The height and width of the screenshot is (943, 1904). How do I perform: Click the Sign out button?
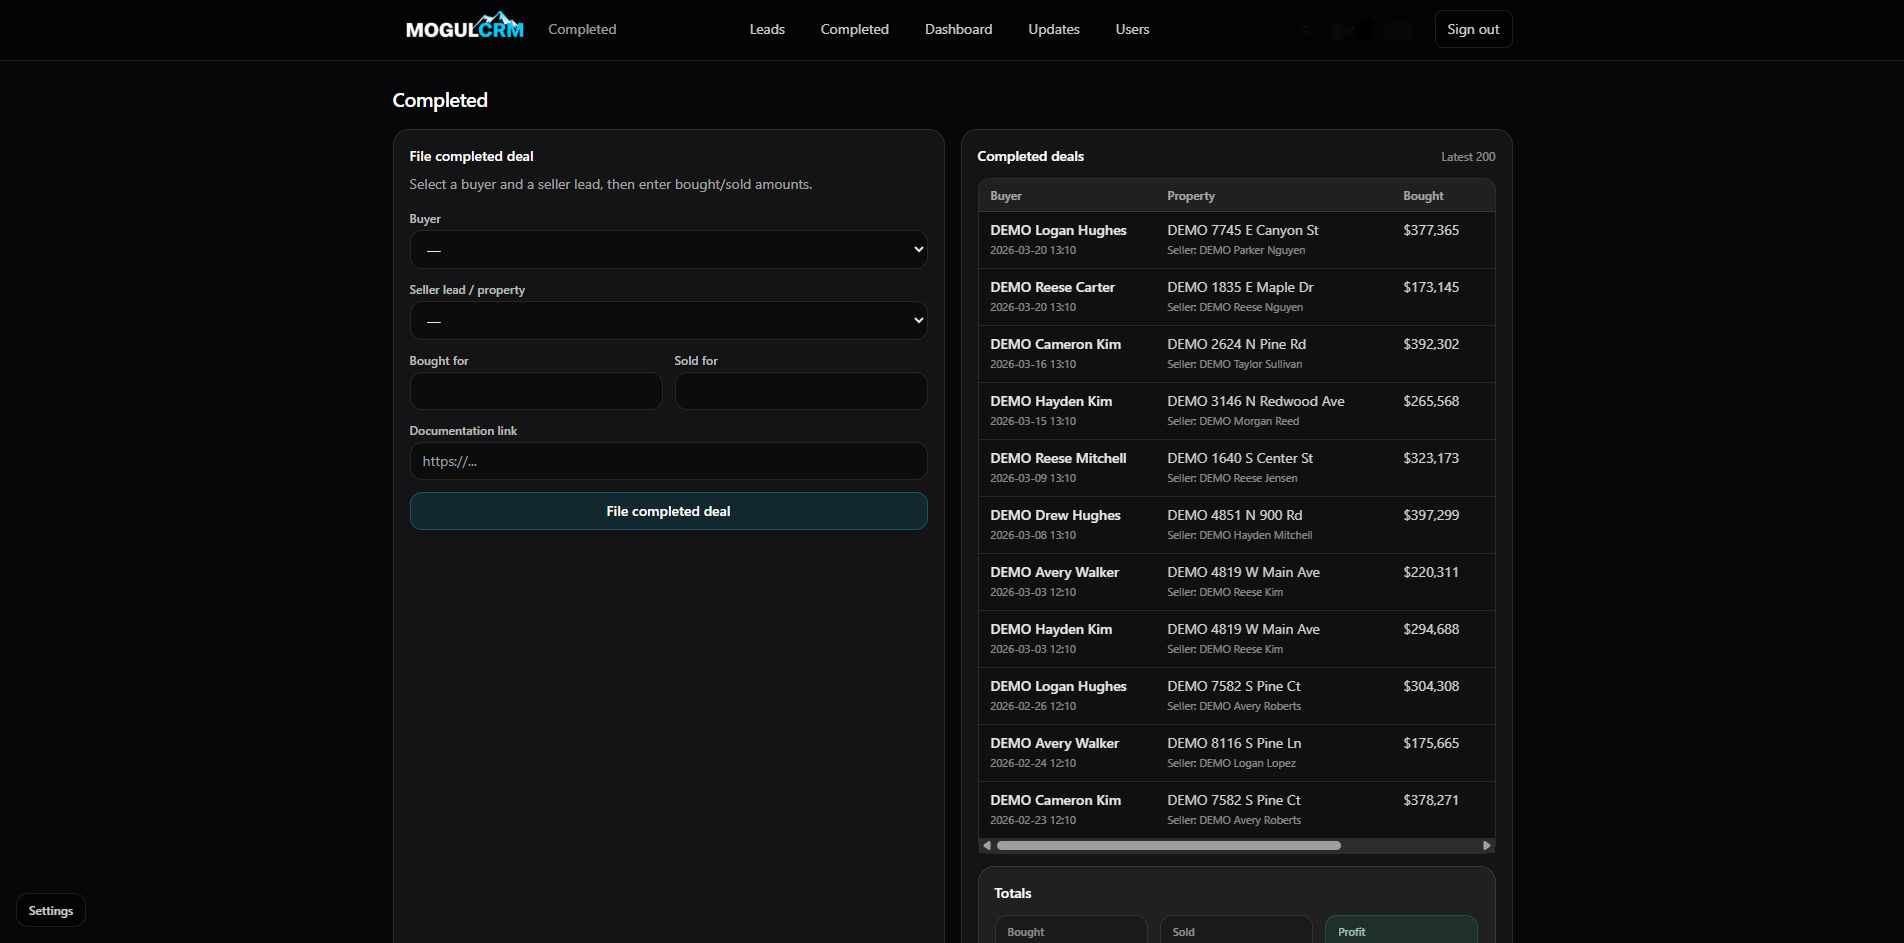(1472, 28)
